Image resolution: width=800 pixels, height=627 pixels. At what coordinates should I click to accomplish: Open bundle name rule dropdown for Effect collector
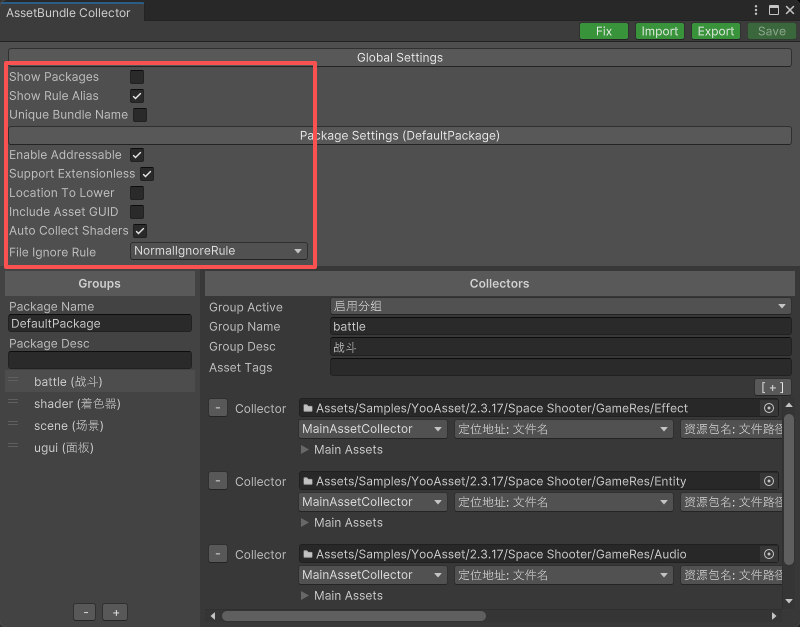click(x=732, y=429)
